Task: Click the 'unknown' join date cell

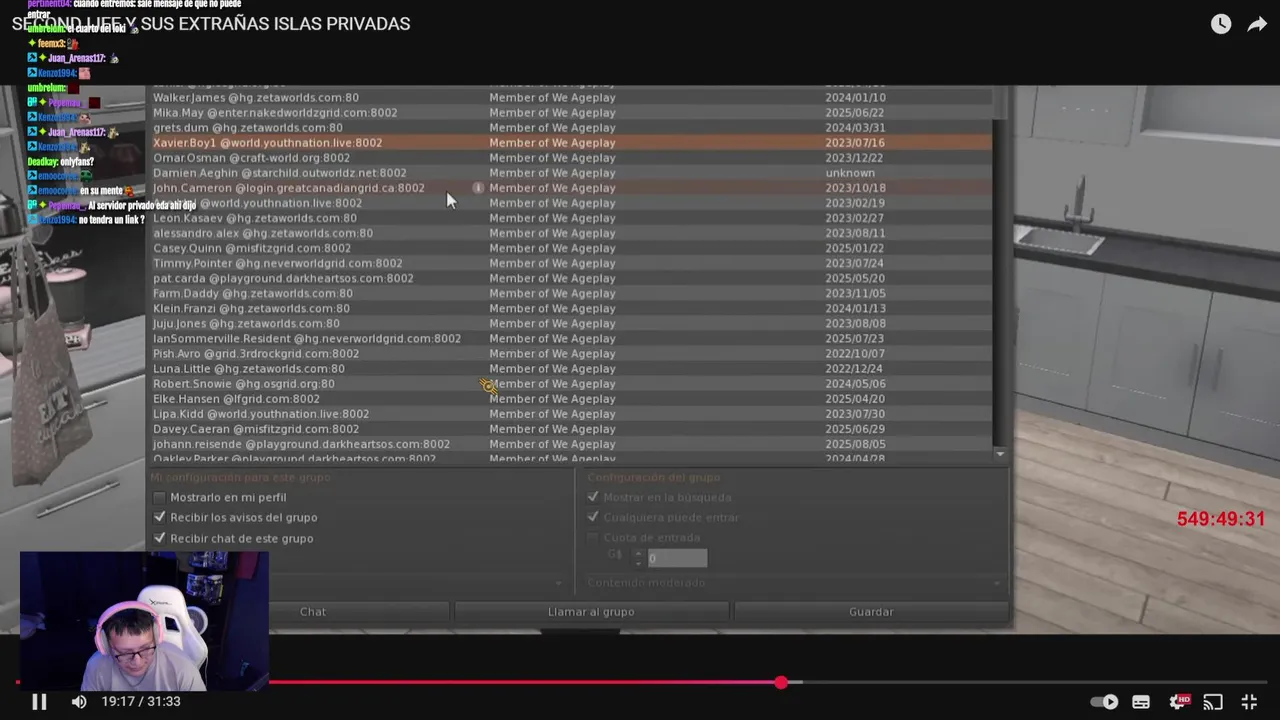Action: pos(850,173)
